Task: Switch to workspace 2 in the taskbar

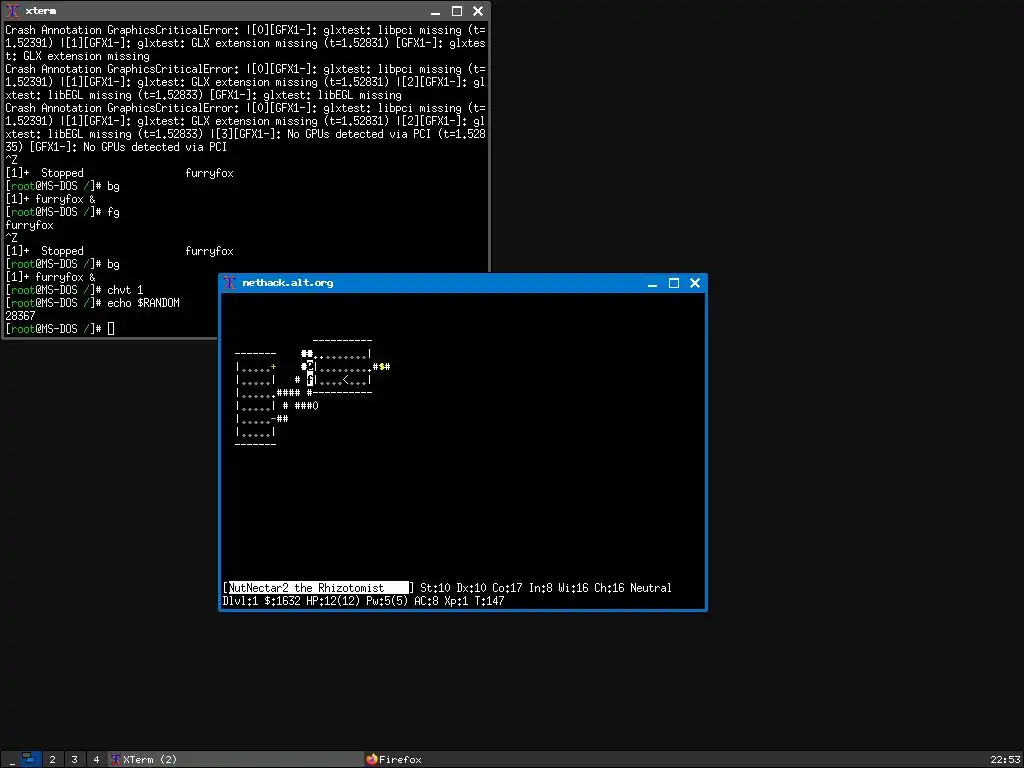Action: [x=52, y=760]
